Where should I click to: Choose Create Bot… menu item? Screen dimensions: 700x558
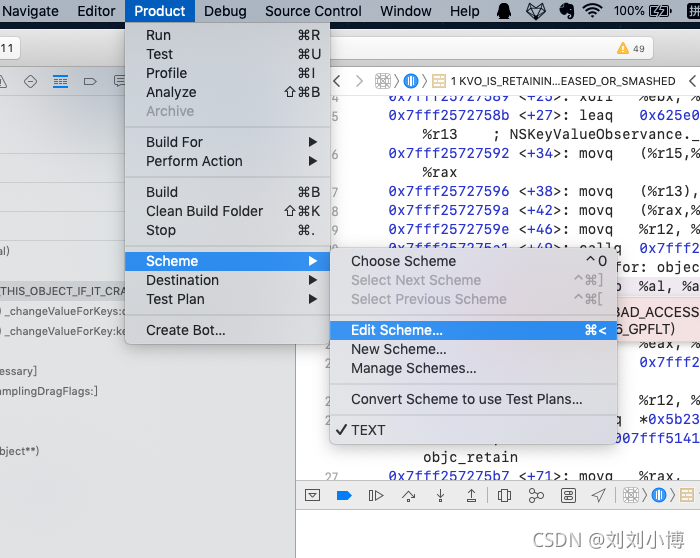(x=228, y=330)
